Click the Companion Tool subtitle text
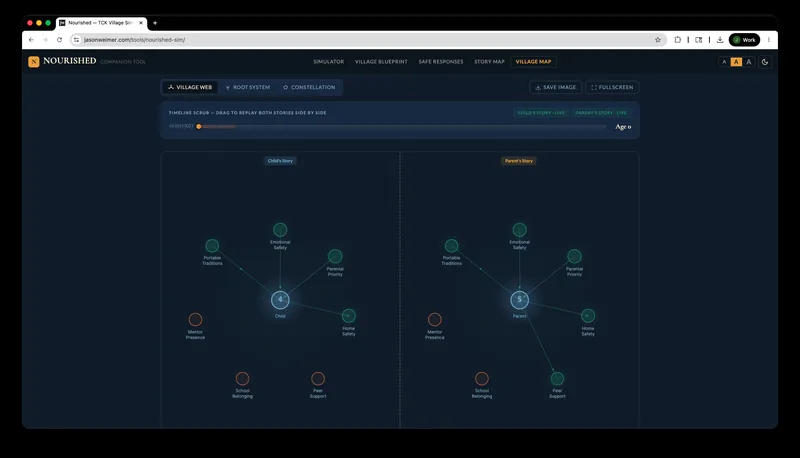 pos(123,62)
